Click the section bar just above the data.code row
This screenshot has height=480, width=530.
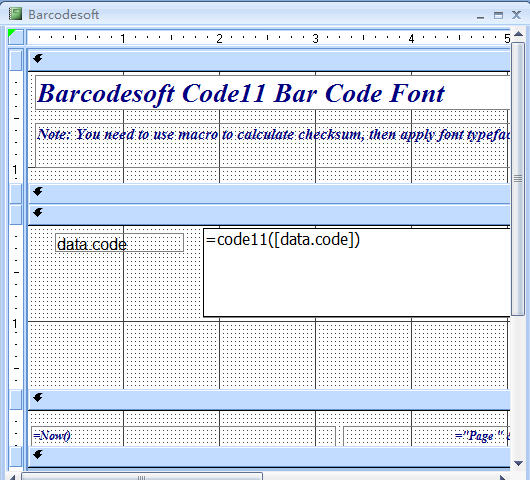[x=269, y=214]
